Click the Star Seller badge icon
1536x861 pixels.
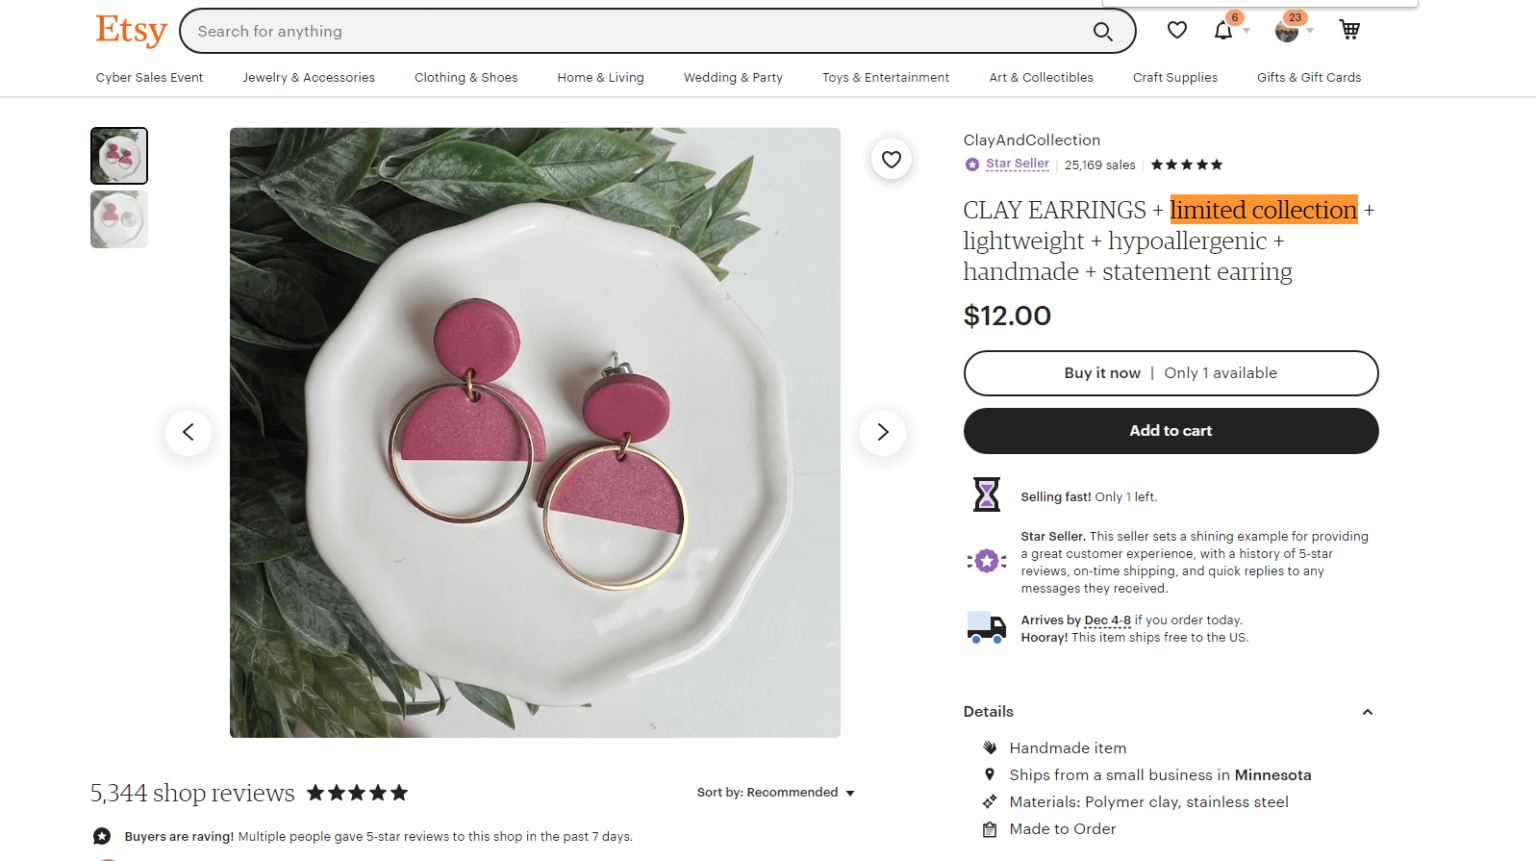click(971, 164)
